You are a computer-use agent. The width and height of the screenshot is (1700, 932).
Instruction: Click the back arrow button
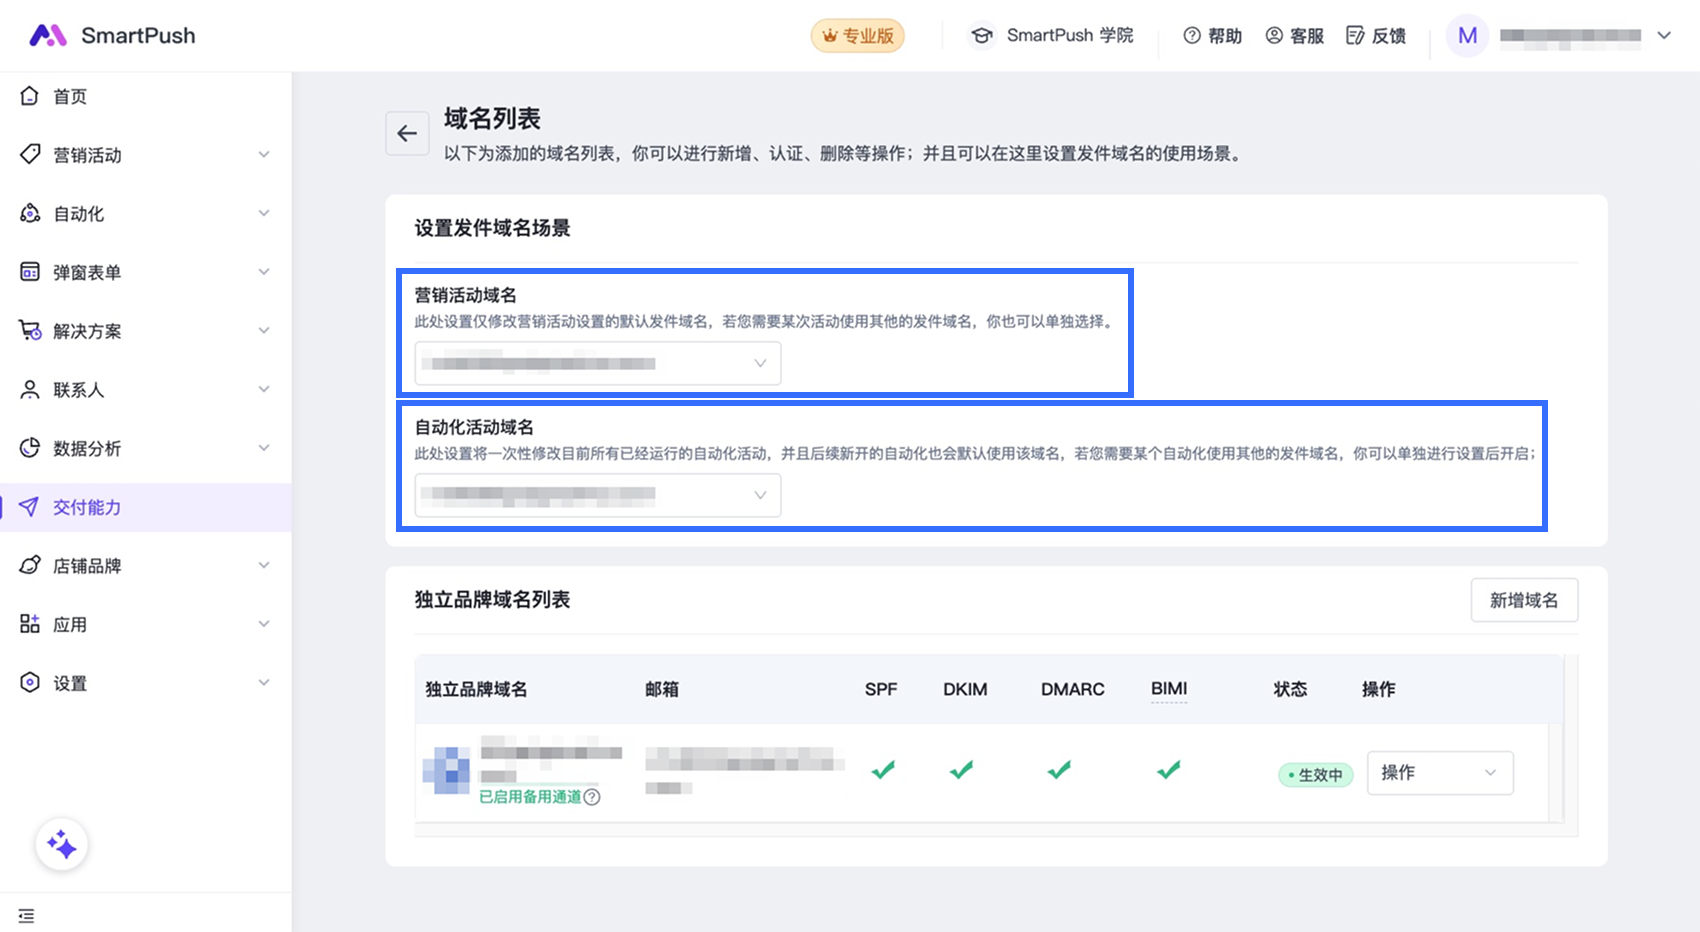pos(407,134)
